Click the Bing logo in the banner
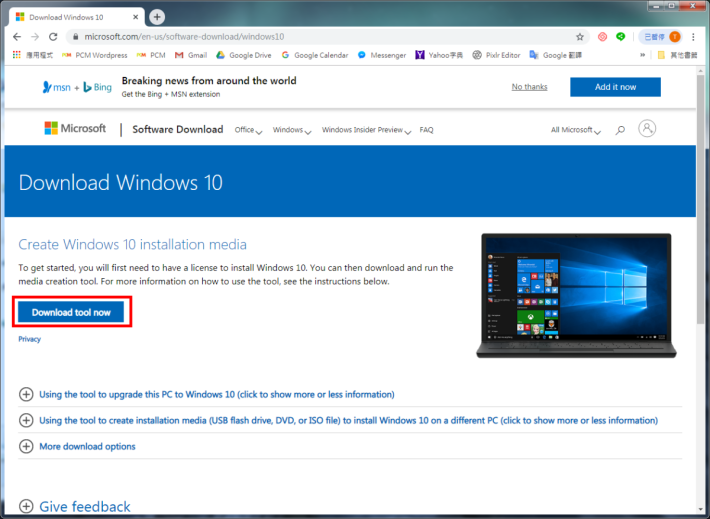710x519 pixels. point(98,87)
